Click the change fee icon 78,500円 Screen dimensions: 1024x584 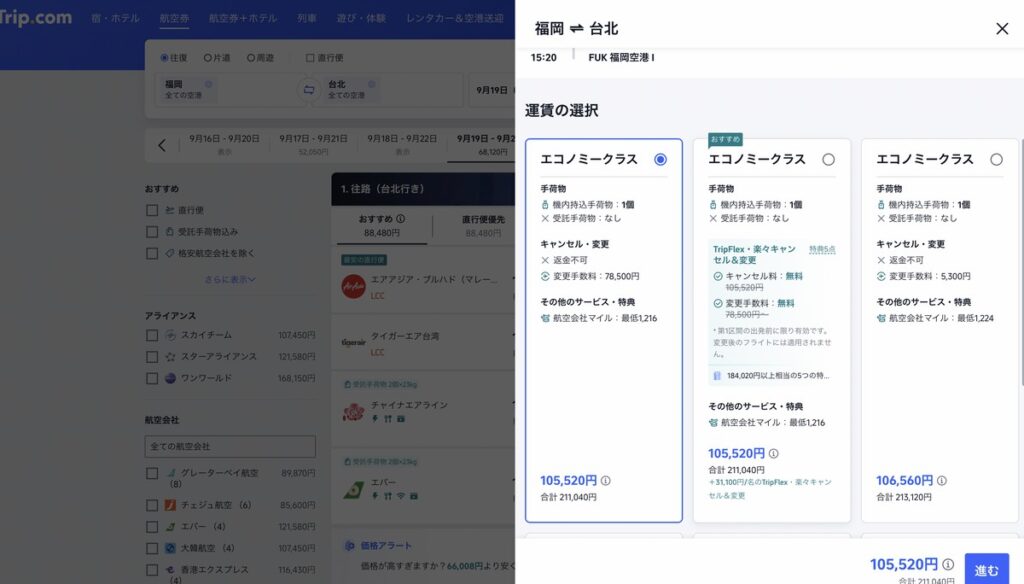coord(545,276)
